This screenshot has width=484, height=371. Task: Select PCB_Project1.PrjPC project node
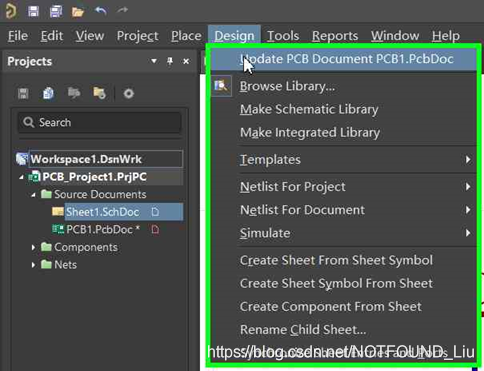coord(94,177)
